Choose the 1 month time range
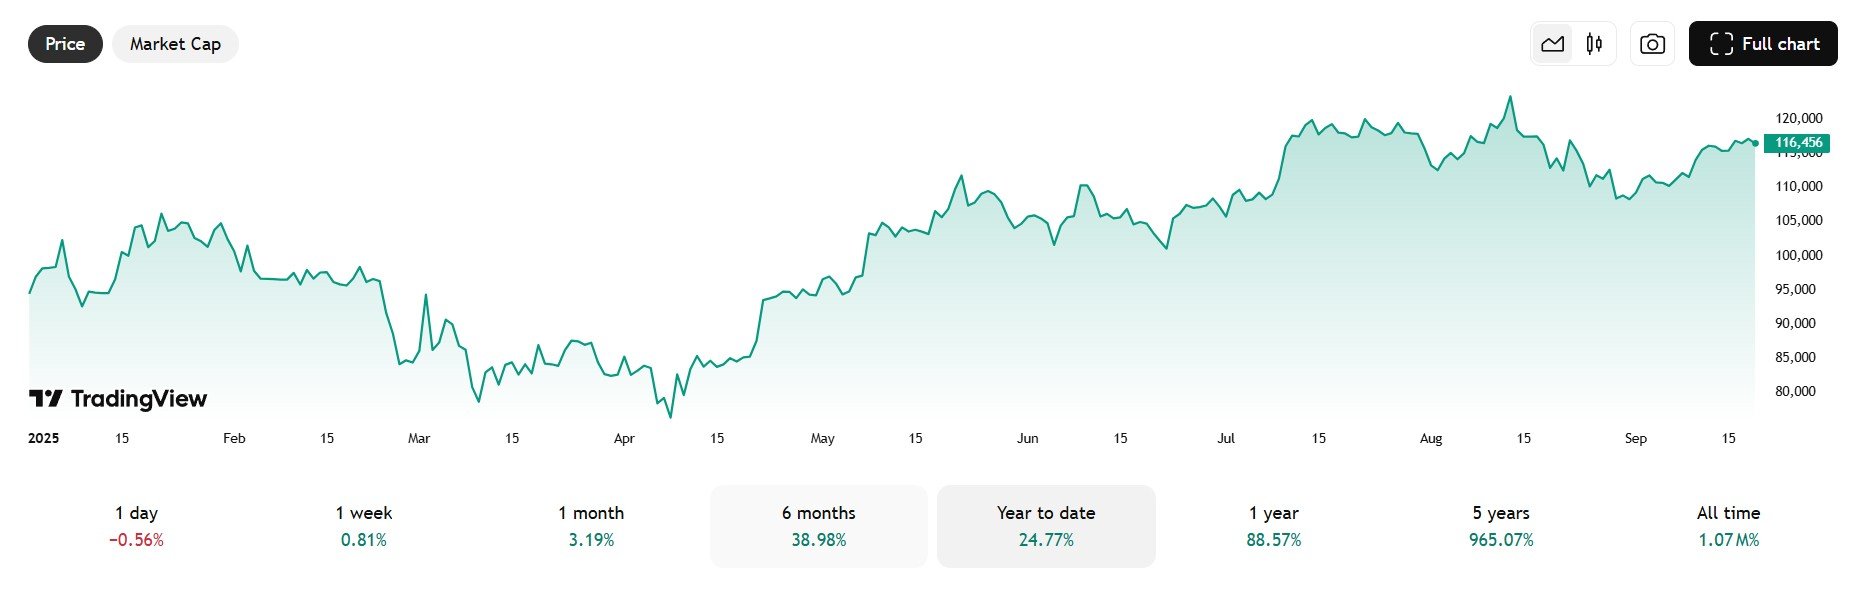The width and height of the screenshot is (1860, 596). pyautogui.click(x=591, y=526)
